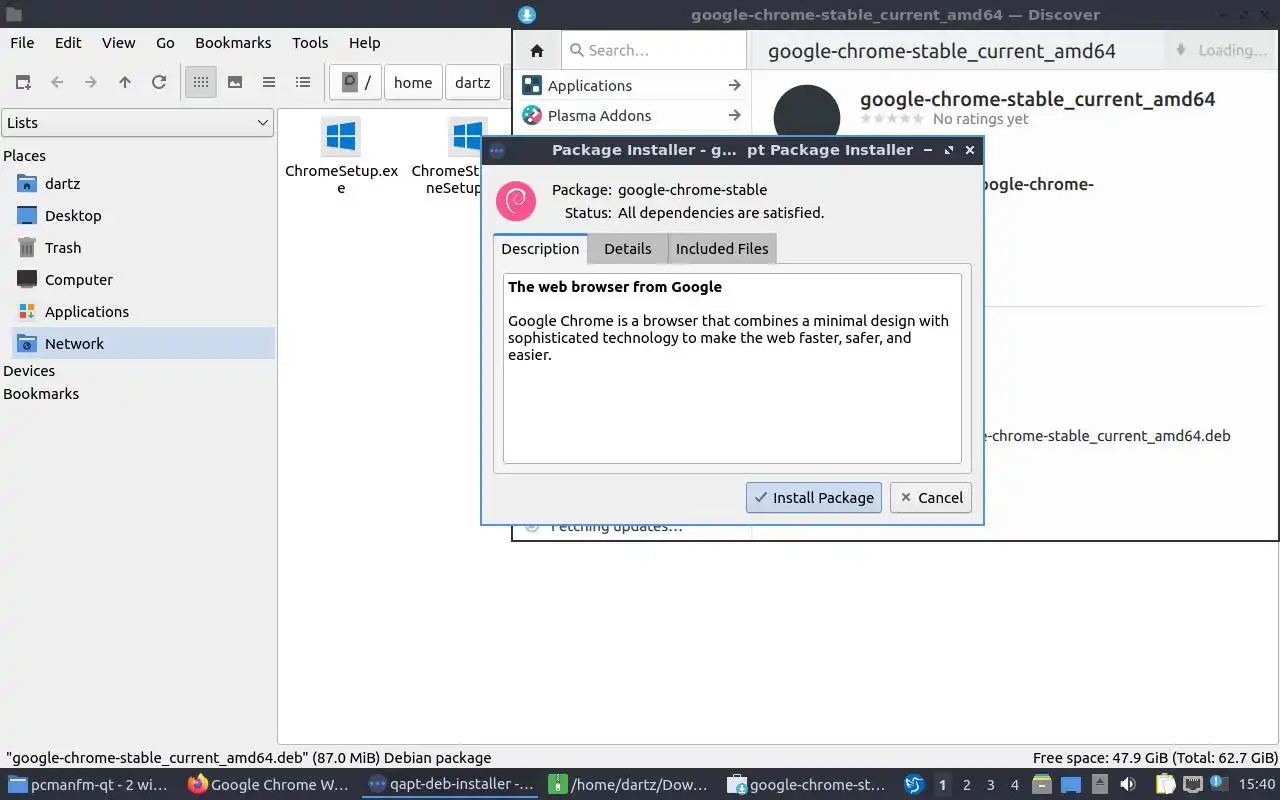1280x800 pixels.
Task: Click the Discover title bar download icon
Action: tap(527, 14)
